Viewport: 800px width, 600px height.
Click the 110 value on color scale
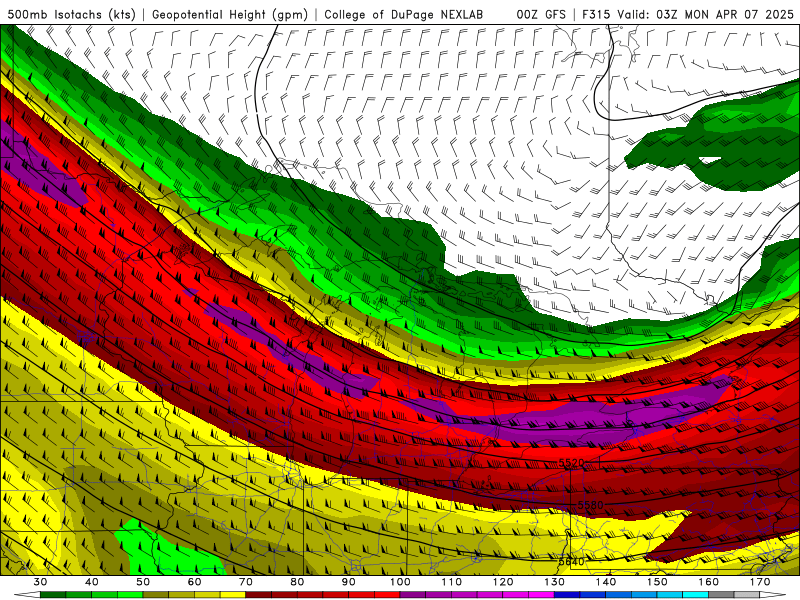(452, 582)
